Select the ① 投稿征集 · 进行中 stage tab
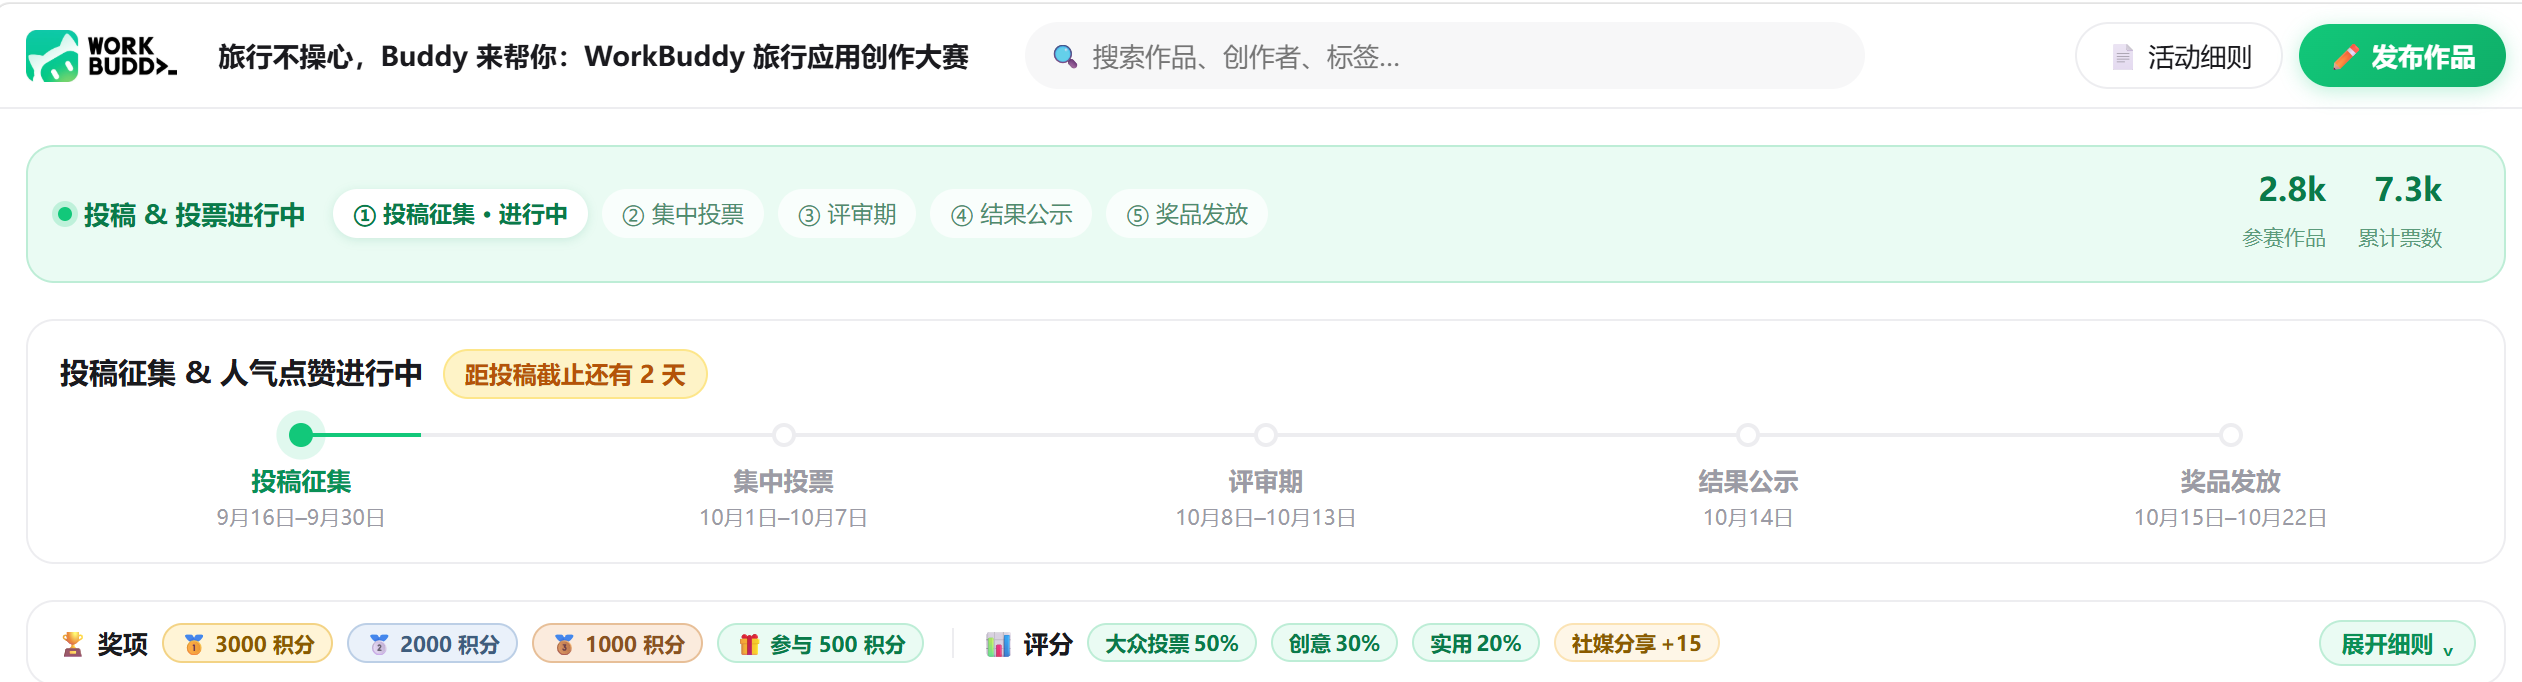The height and width of the screenshot is (682, 2522). coord(460,214)
